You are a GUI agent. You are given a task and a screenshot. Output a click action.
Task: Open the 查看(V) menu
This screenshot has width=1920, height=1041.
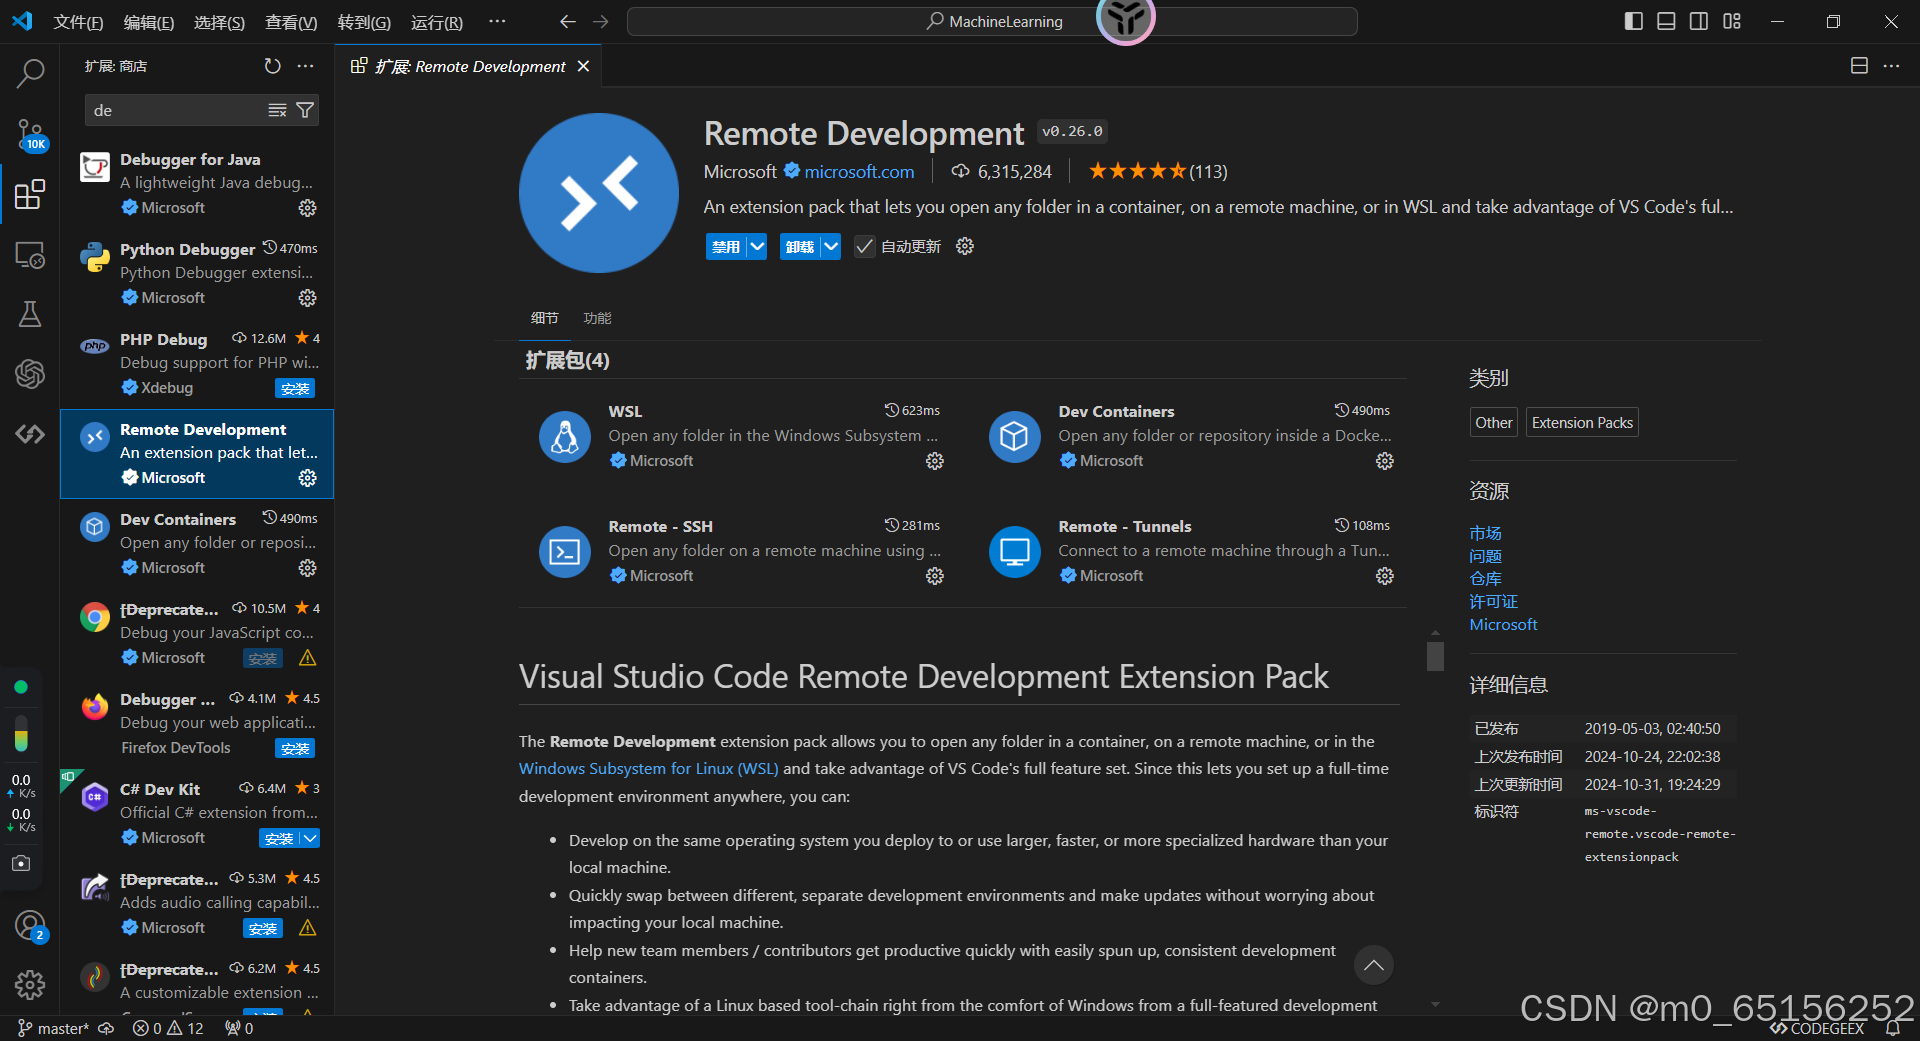point(291,22)
